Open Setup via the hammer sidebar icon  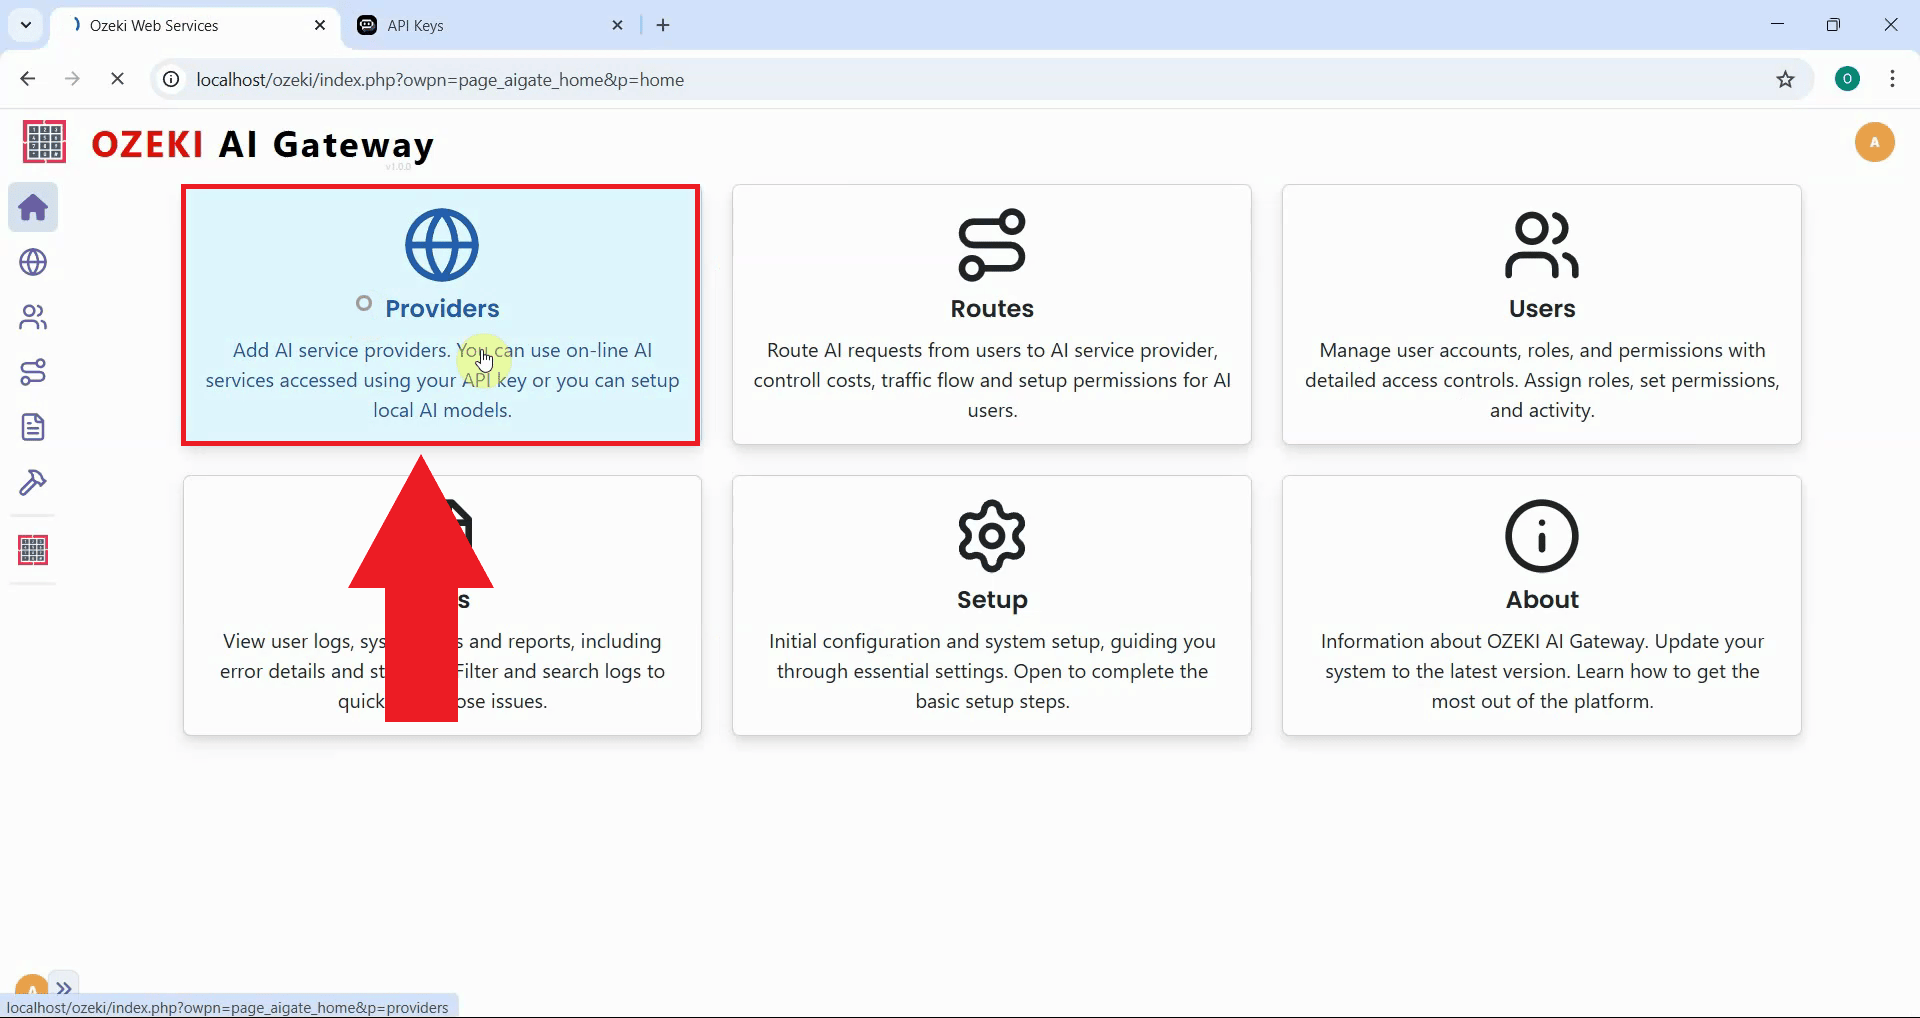coord(33,483)
